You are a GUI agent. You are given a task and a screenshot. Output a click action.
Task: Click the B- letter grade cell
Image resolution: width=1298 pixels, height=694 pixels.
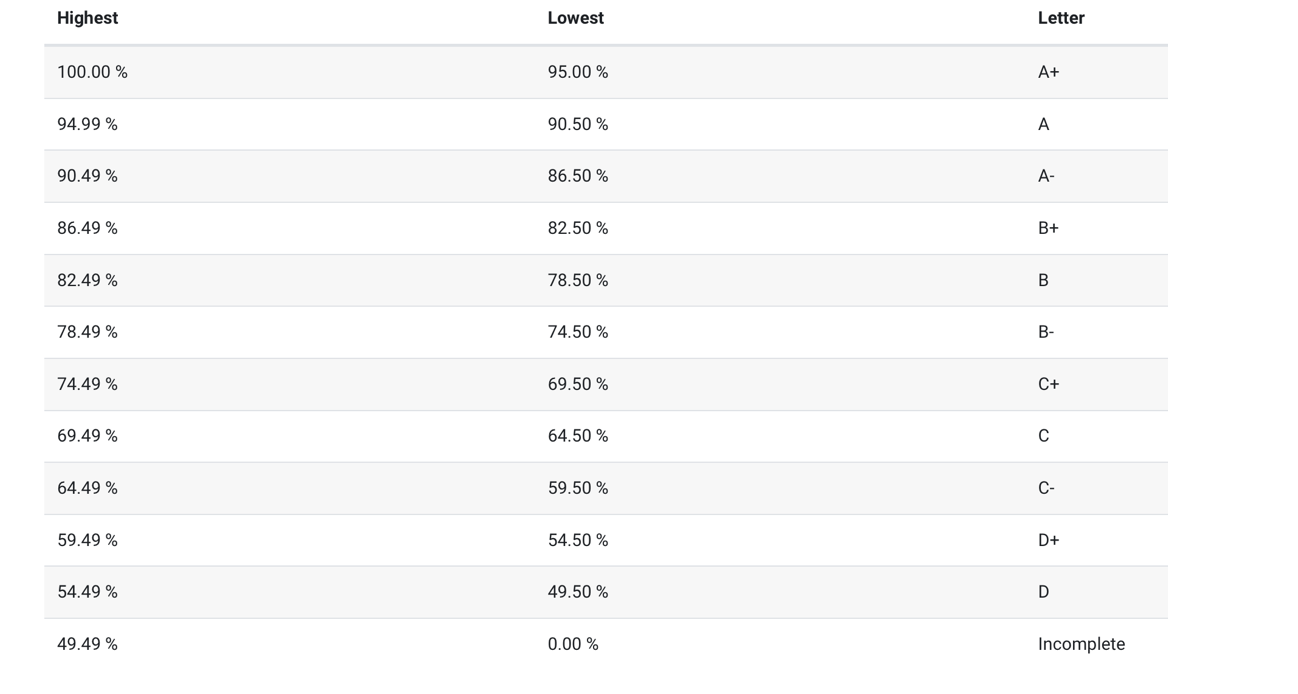coord(1046,332)
